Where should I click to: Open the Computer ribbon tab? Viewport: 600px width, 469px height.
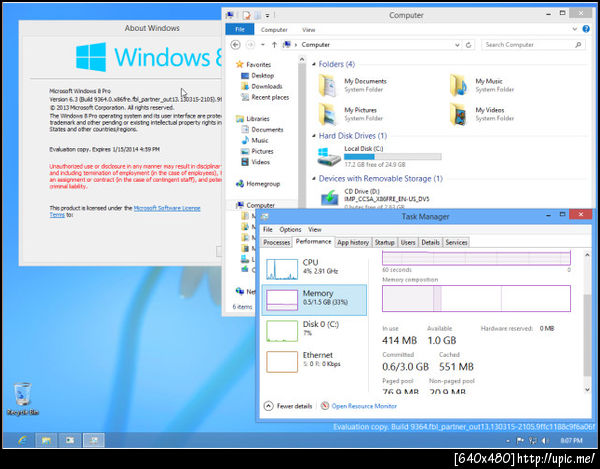(274, 29)
